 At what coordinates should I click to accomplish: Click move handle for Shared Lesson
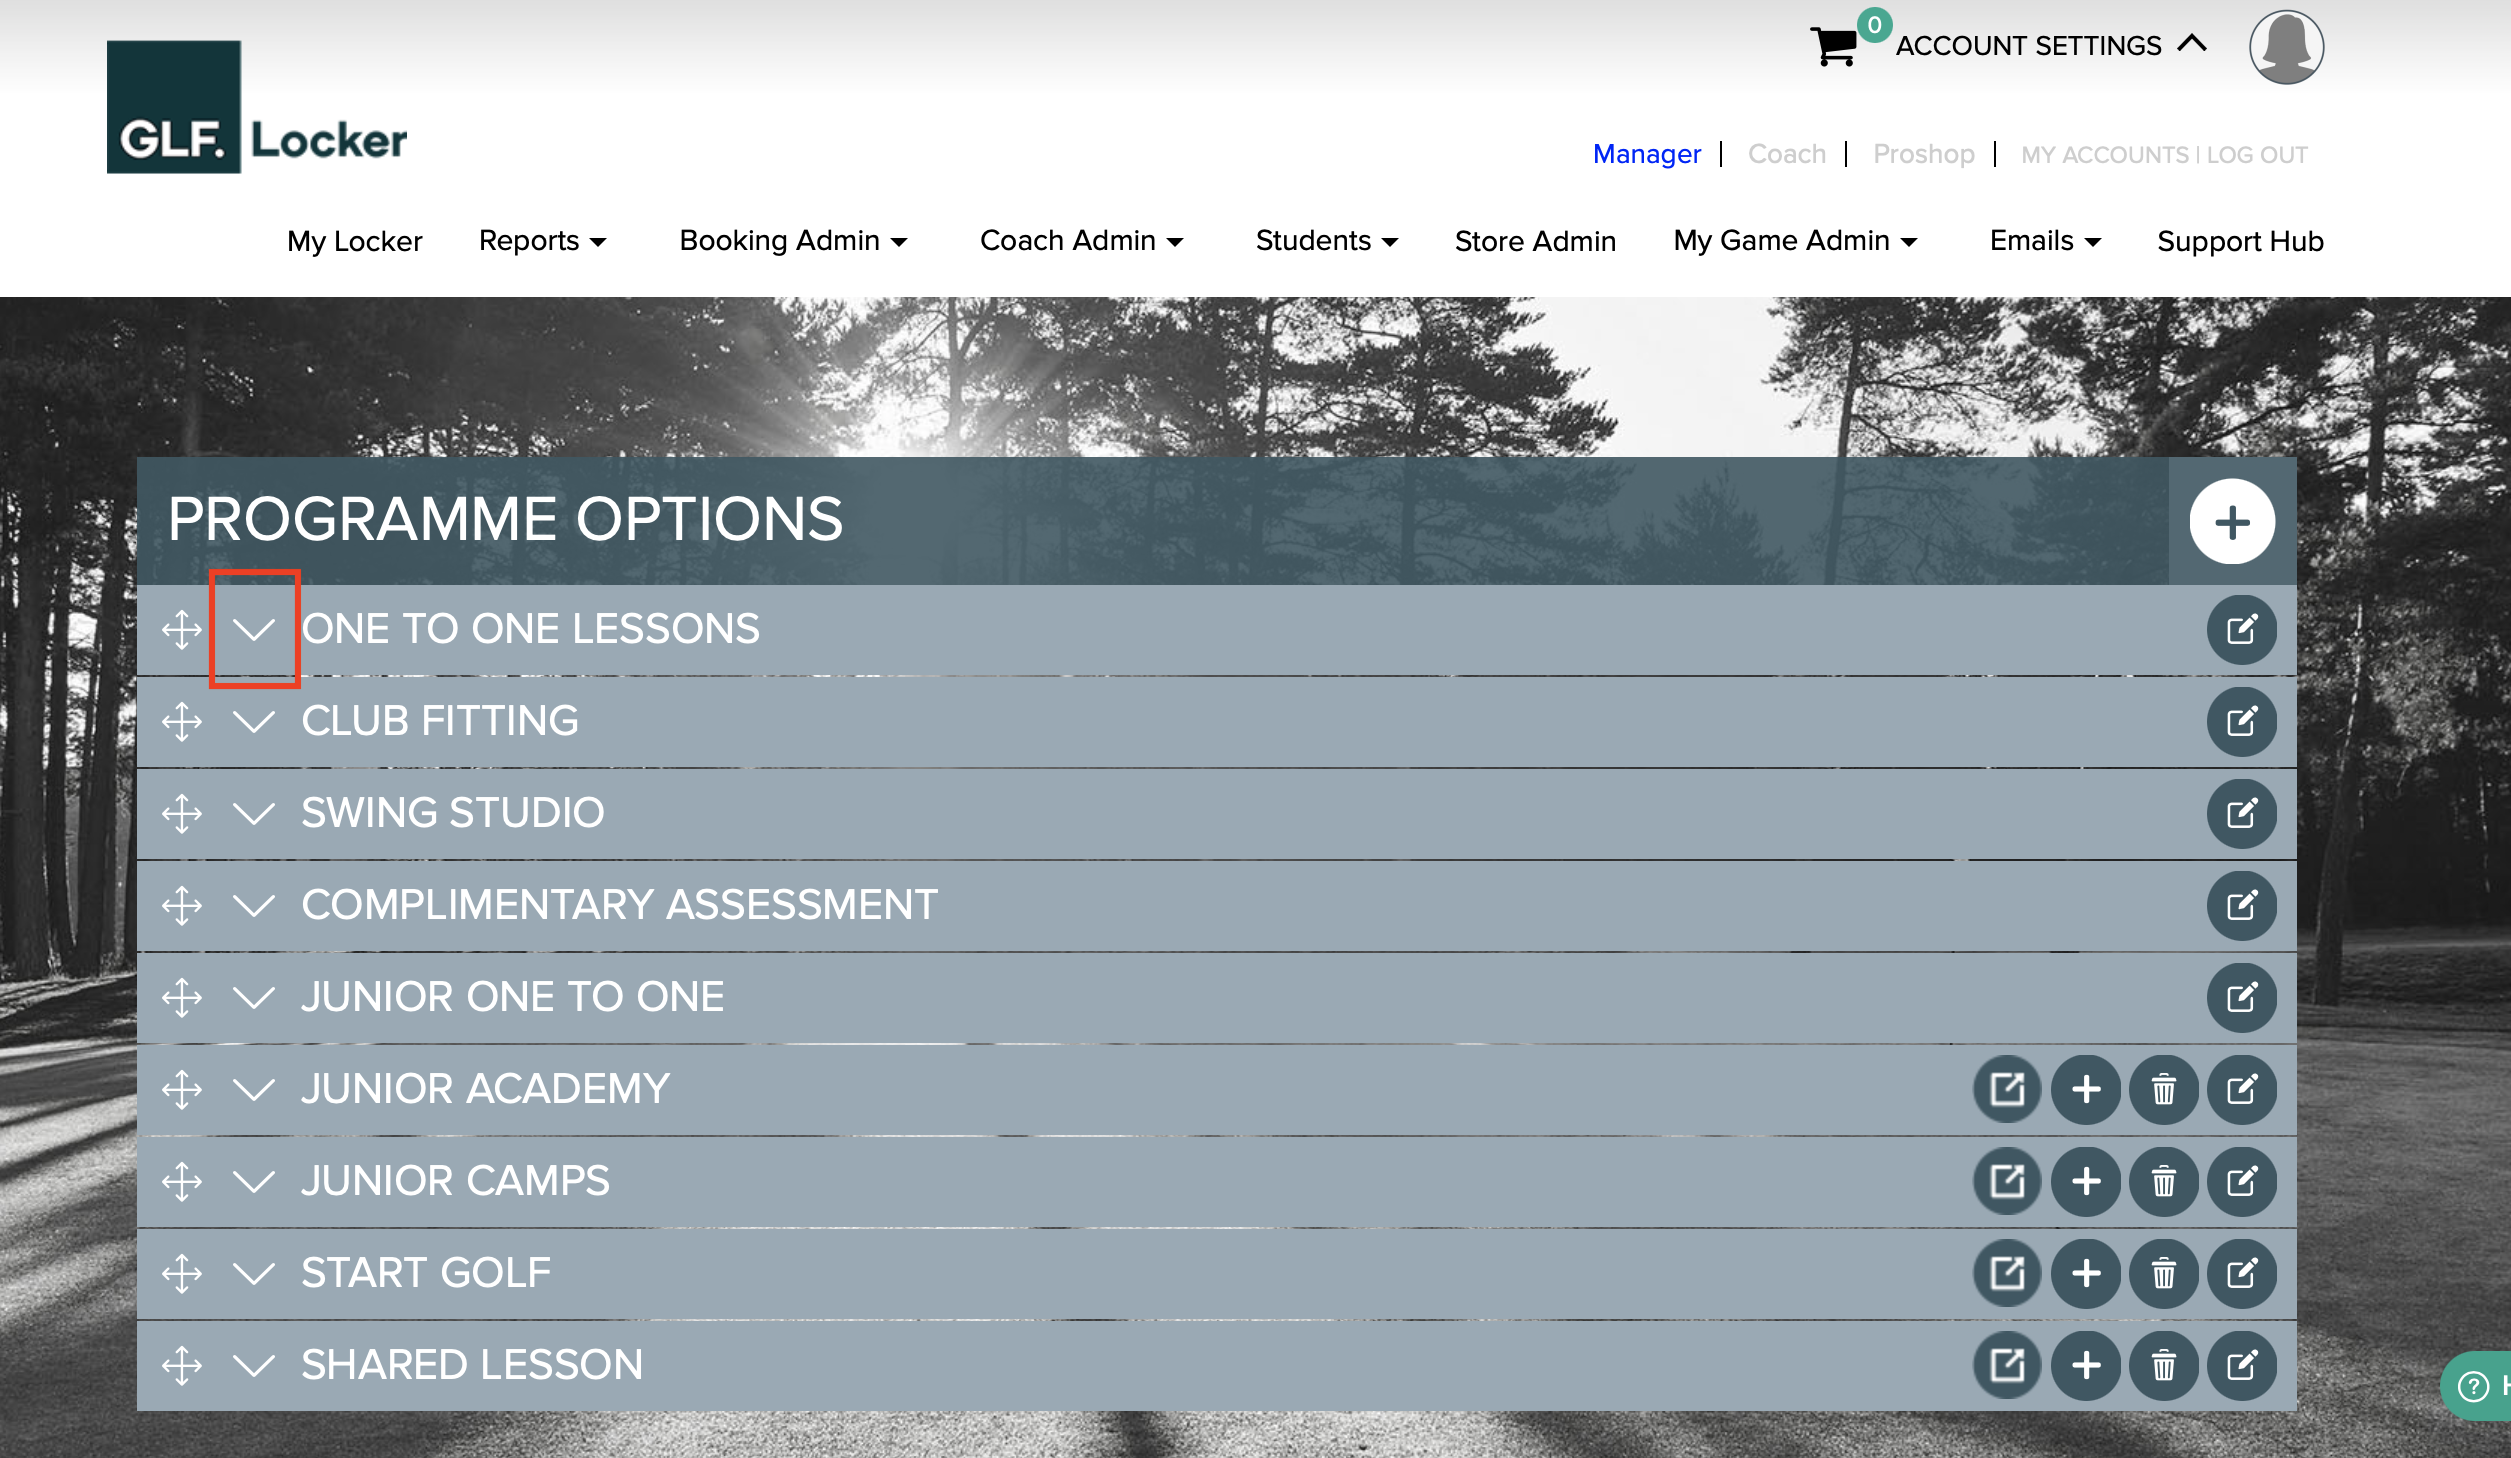[x=182, y=1365]
